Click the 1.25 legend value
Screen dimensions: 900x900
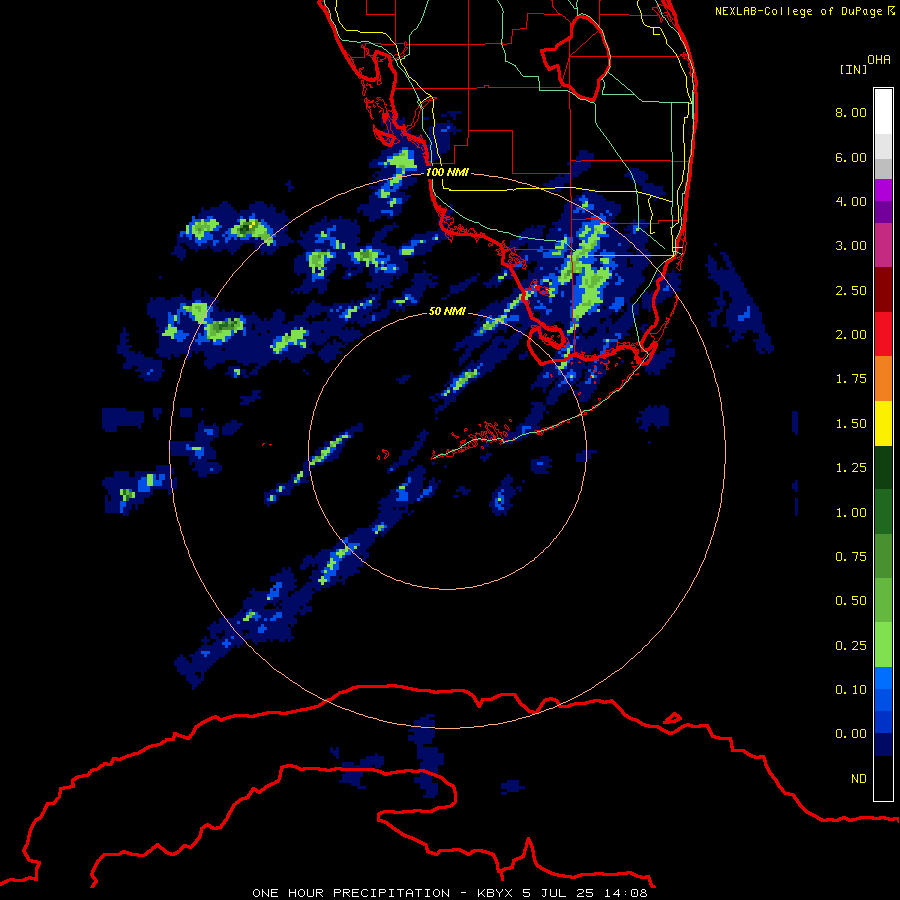(851, 468)
